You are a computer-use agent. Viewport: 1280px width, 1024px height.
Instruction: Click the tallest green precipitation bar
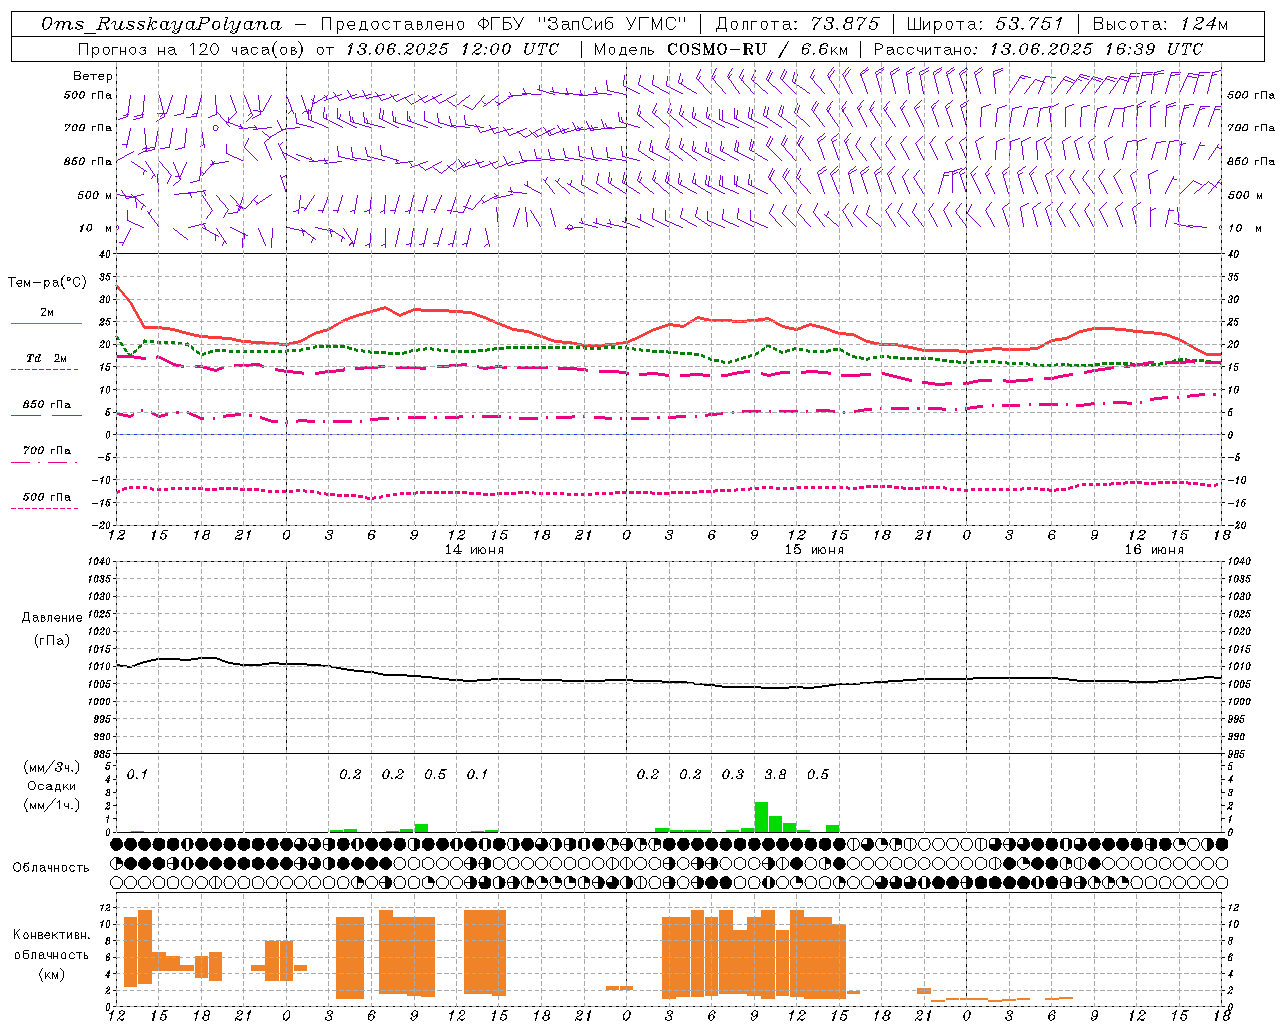(761, 817)
